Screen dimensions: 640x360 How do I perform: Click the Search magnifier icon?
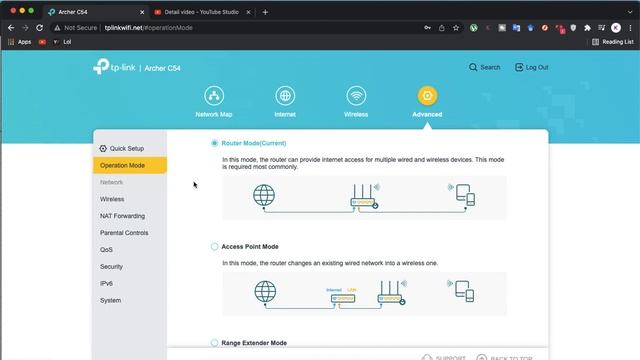point(473,67)
